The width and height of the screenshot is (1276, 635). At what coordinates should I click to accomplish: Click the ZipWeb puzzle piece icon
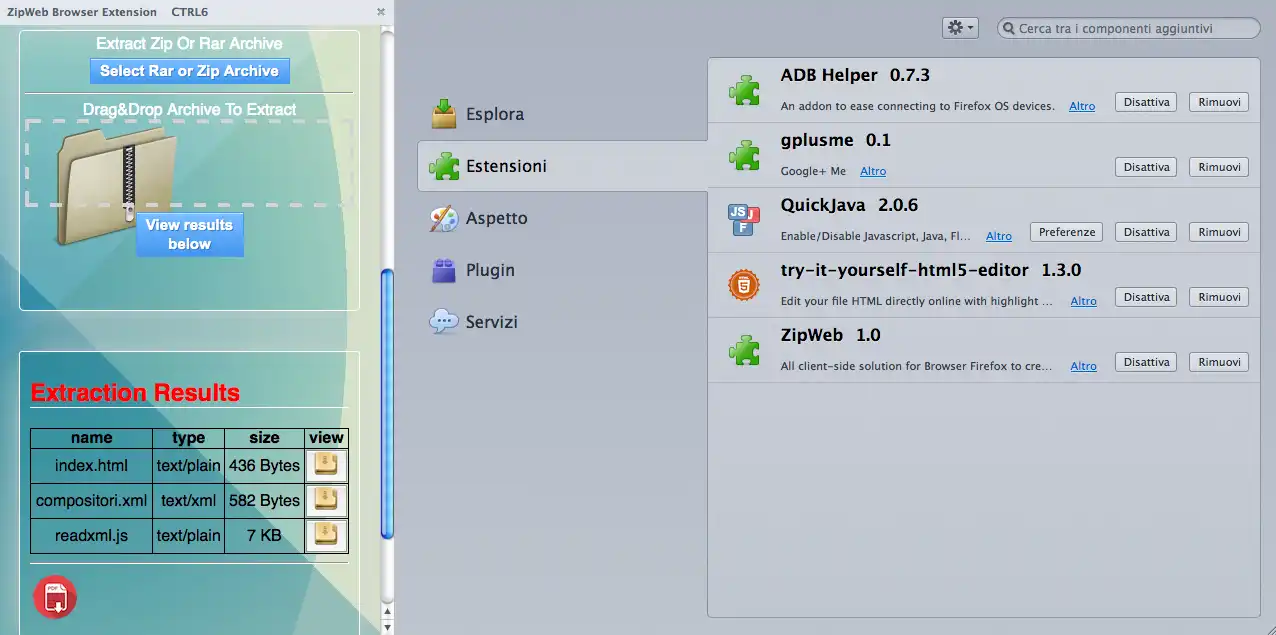coord(744,350)
